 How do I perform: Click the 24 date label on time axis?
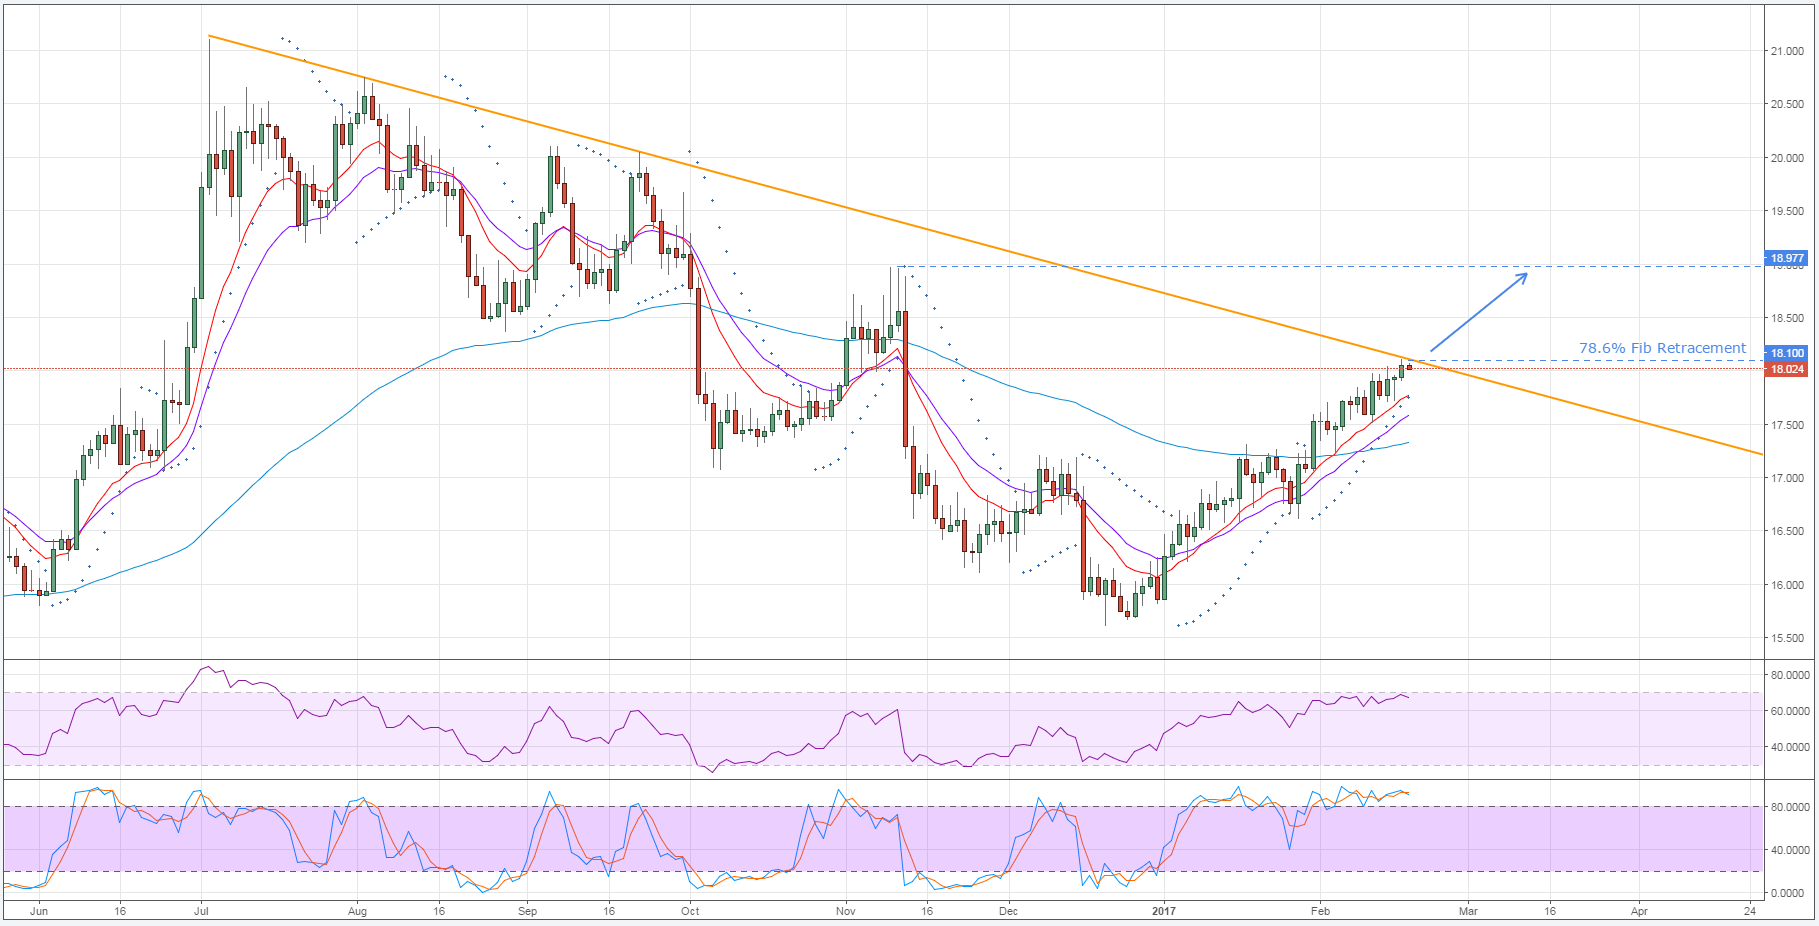1749,911
